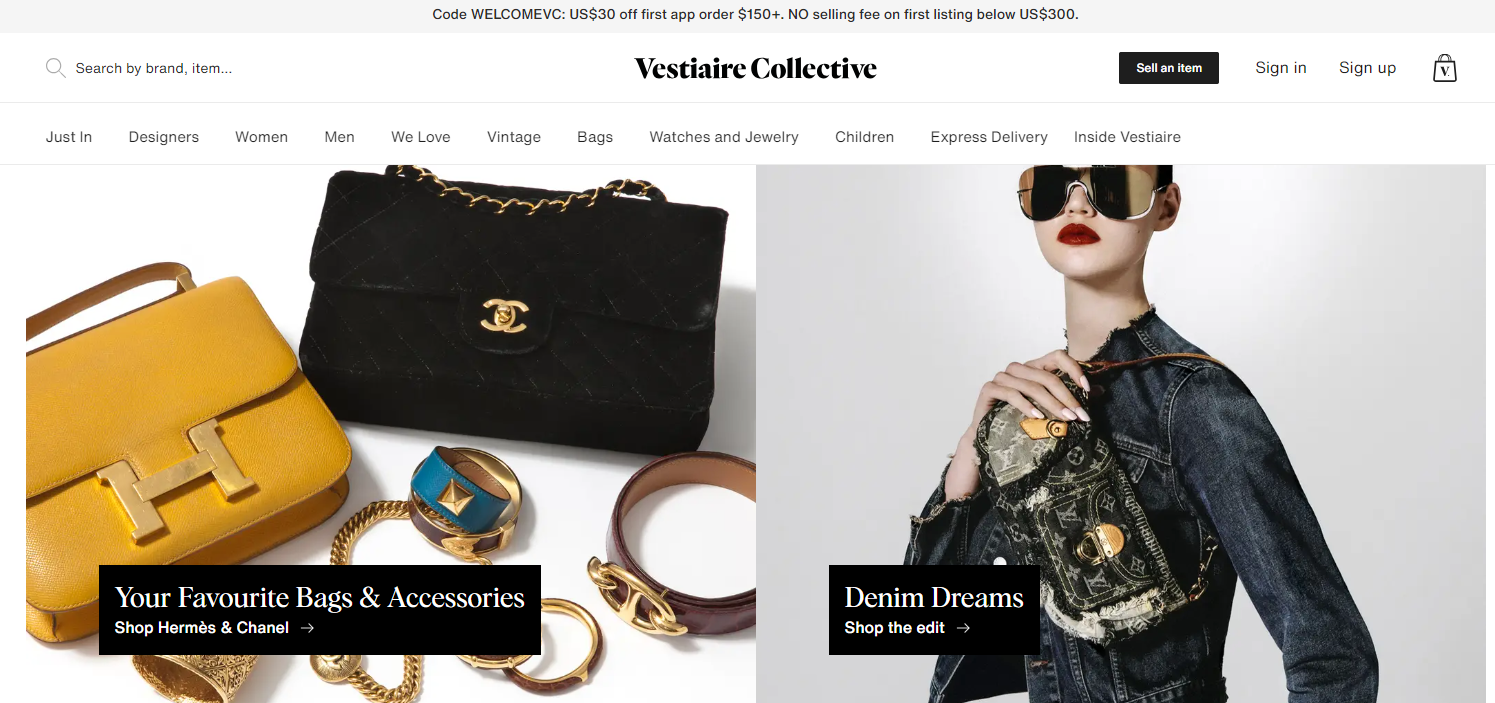Expand the Designers menu
Screen dimensions: 1495x703
point(164,137)
